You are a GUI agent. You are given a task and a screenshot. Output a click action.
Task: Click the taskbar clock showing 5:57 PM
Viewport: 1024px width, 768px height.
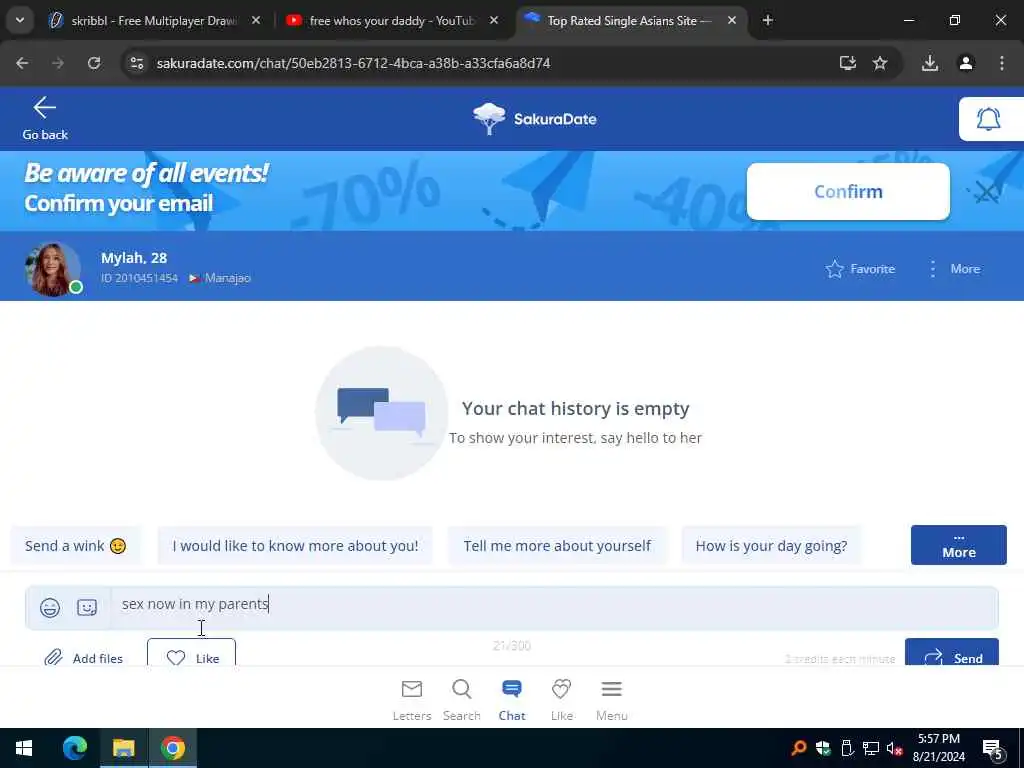pyautogui.click(x=938, y=748)
